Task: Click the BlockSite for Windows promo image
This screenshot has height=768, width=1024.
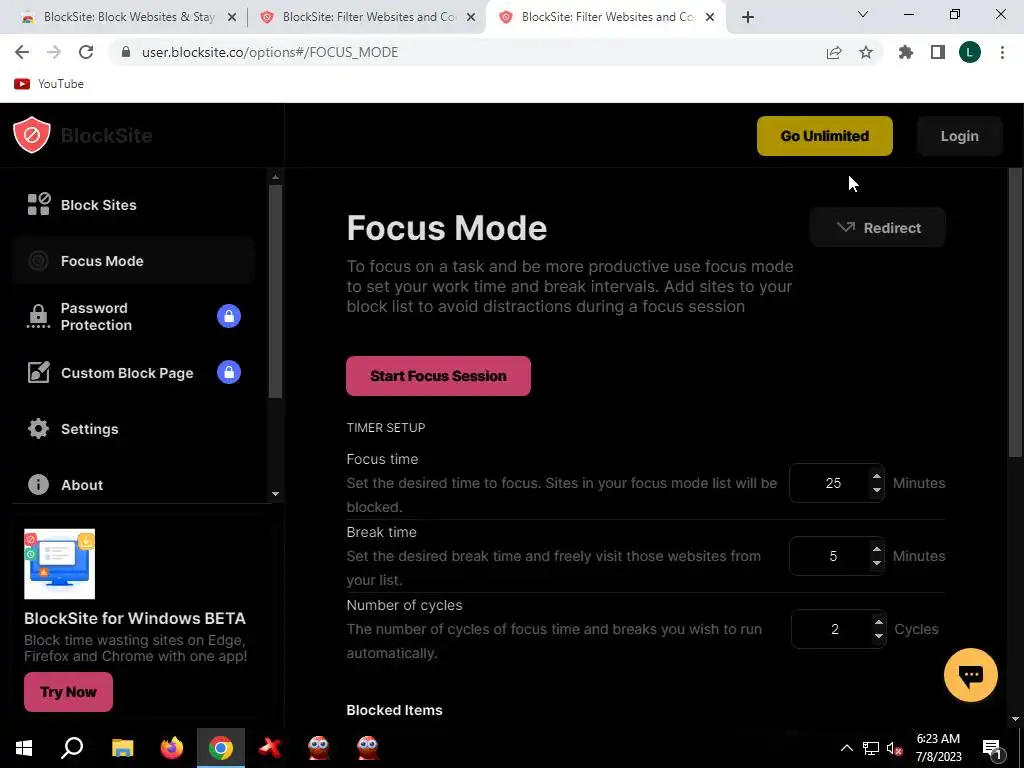Action: click(59, 564)
